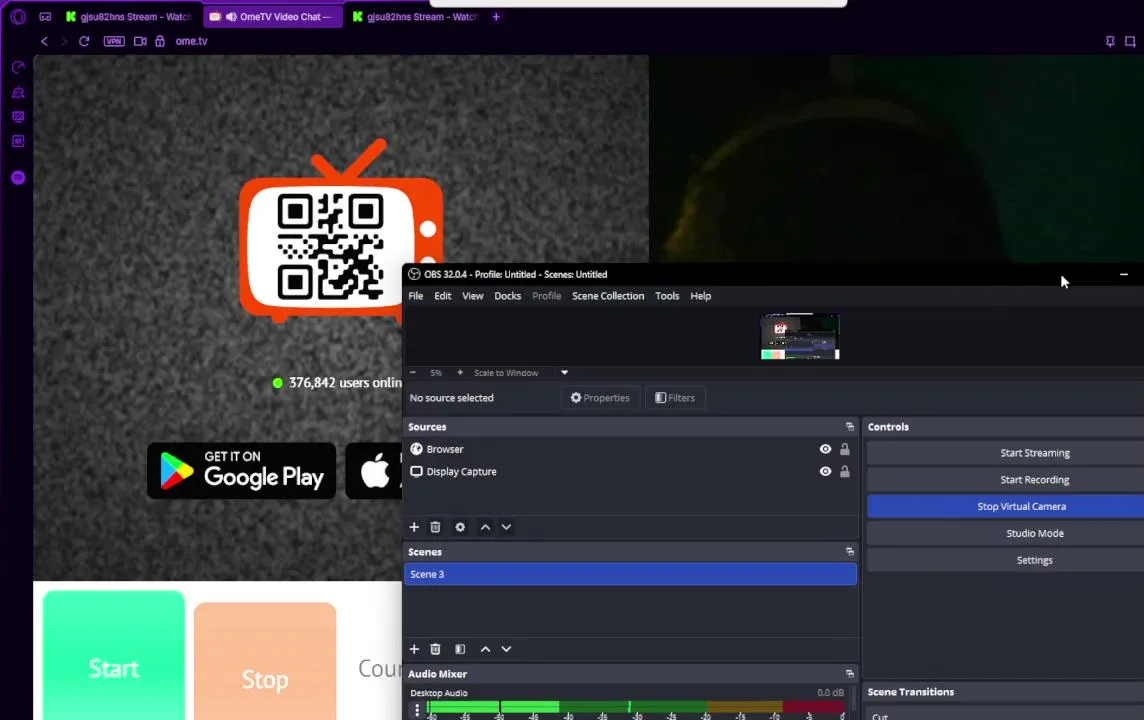Click 0.0 dB Desktop Audio value
Screen dimensions: 1144x720
point(830,692)
